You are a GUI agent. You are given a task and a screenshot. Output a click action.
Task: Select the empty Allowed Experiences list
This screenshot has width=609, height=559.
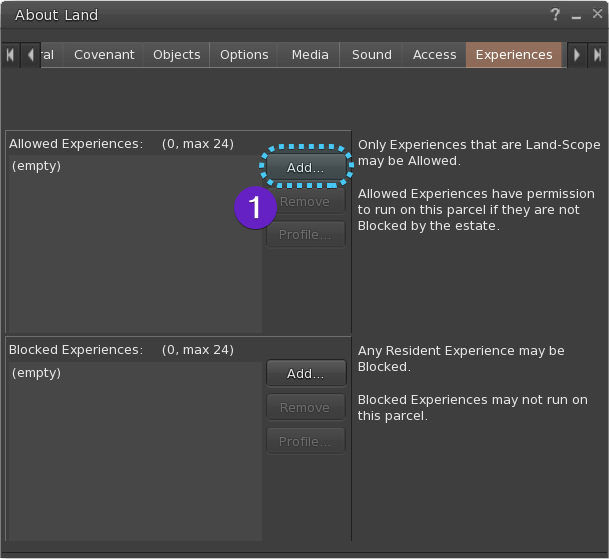click(x=134, y=244)
